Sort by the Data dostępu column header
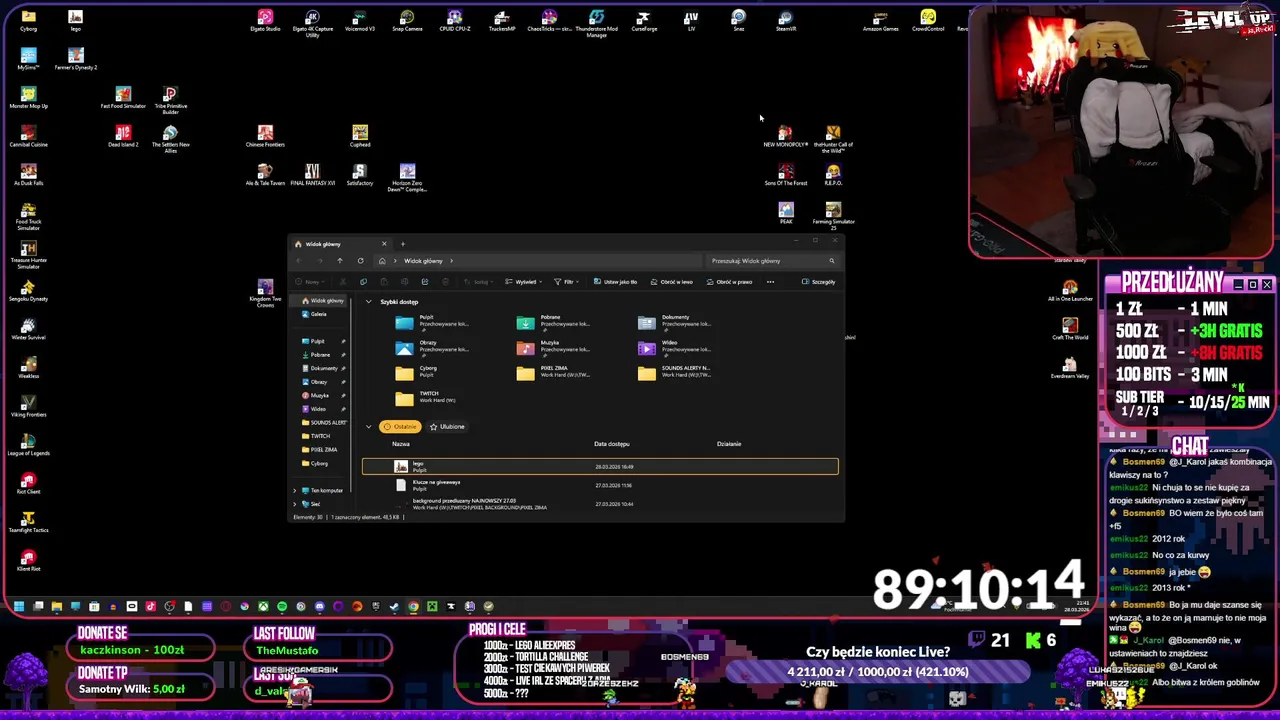Image resolution: width=1280 pixels, height=720 pixels. (x=611, y=444)
